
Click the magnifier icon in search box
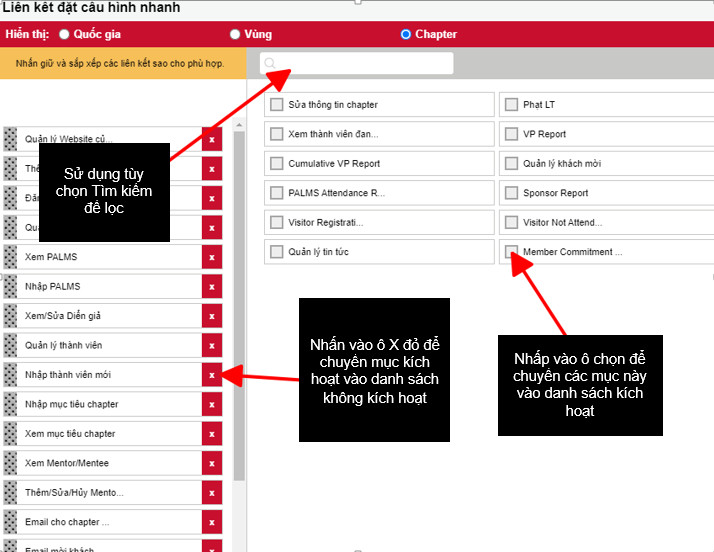pyautogui.click(x=269, y=63)
